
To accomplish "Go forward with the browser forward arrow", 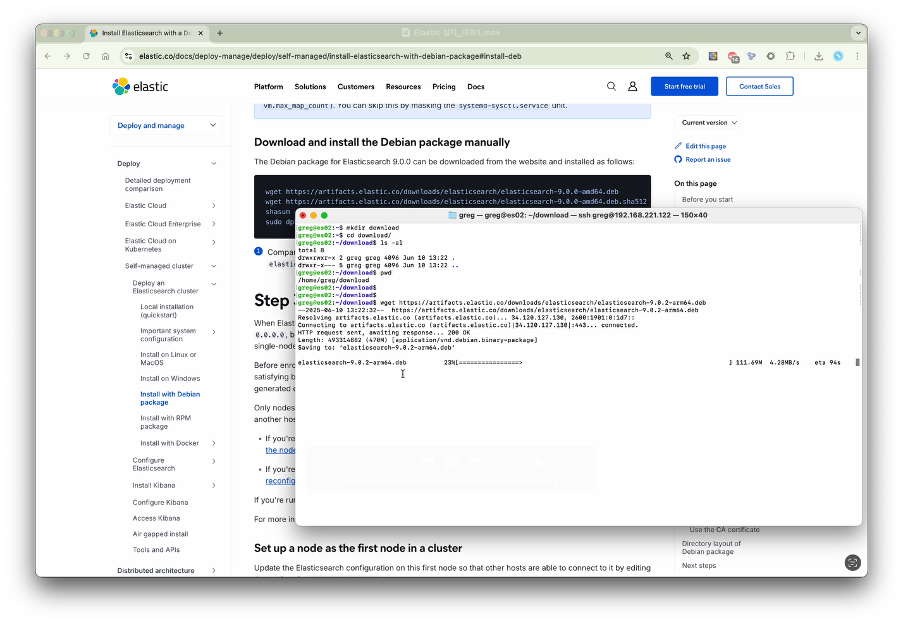I will (x=67, y=56).
